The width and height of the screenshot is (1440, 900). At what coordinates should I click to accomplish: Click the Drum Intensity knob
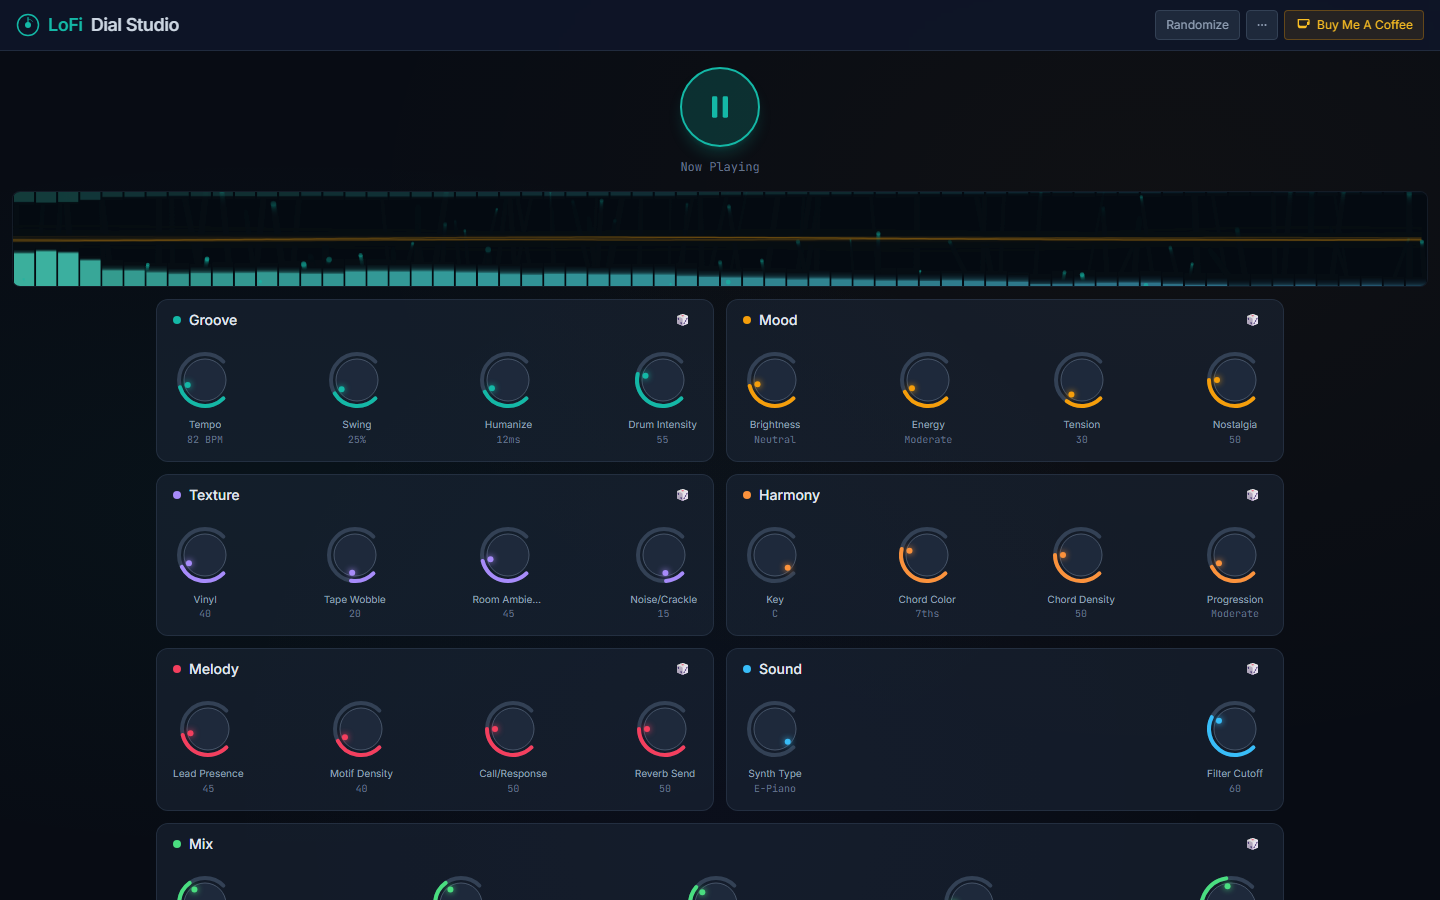[662, 380]
